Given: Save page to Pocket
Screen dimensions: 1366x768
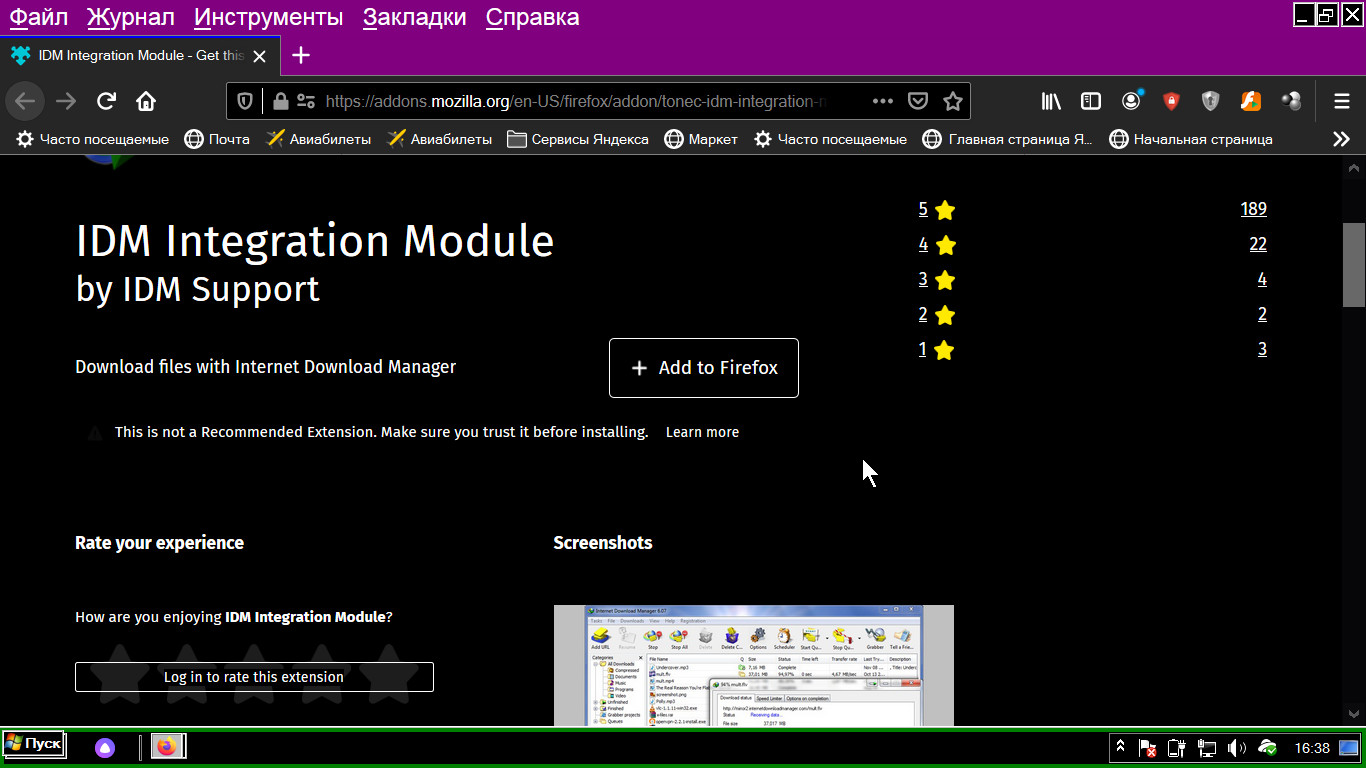Looking at the screenshot, I should point(918,101).
